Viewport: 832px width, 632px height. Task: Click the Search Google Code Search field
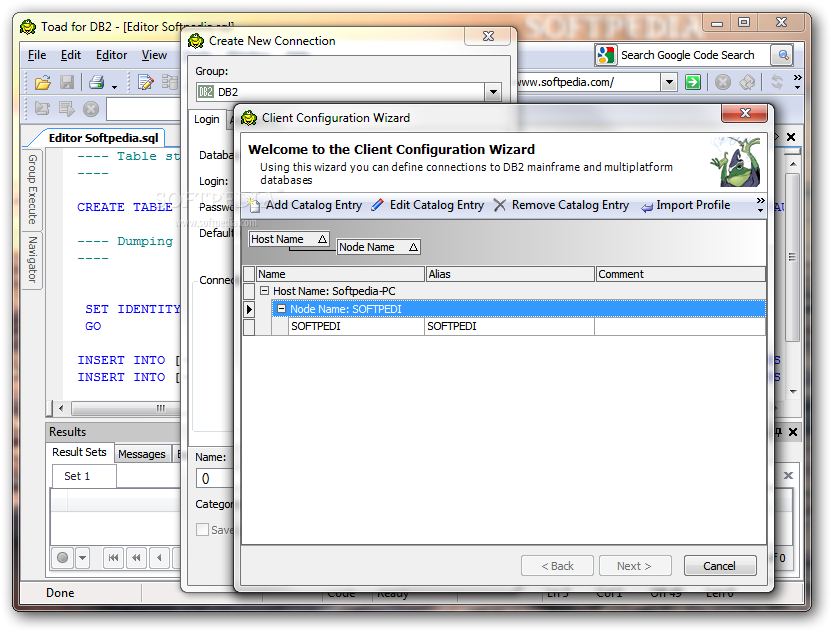coord(694,55)
